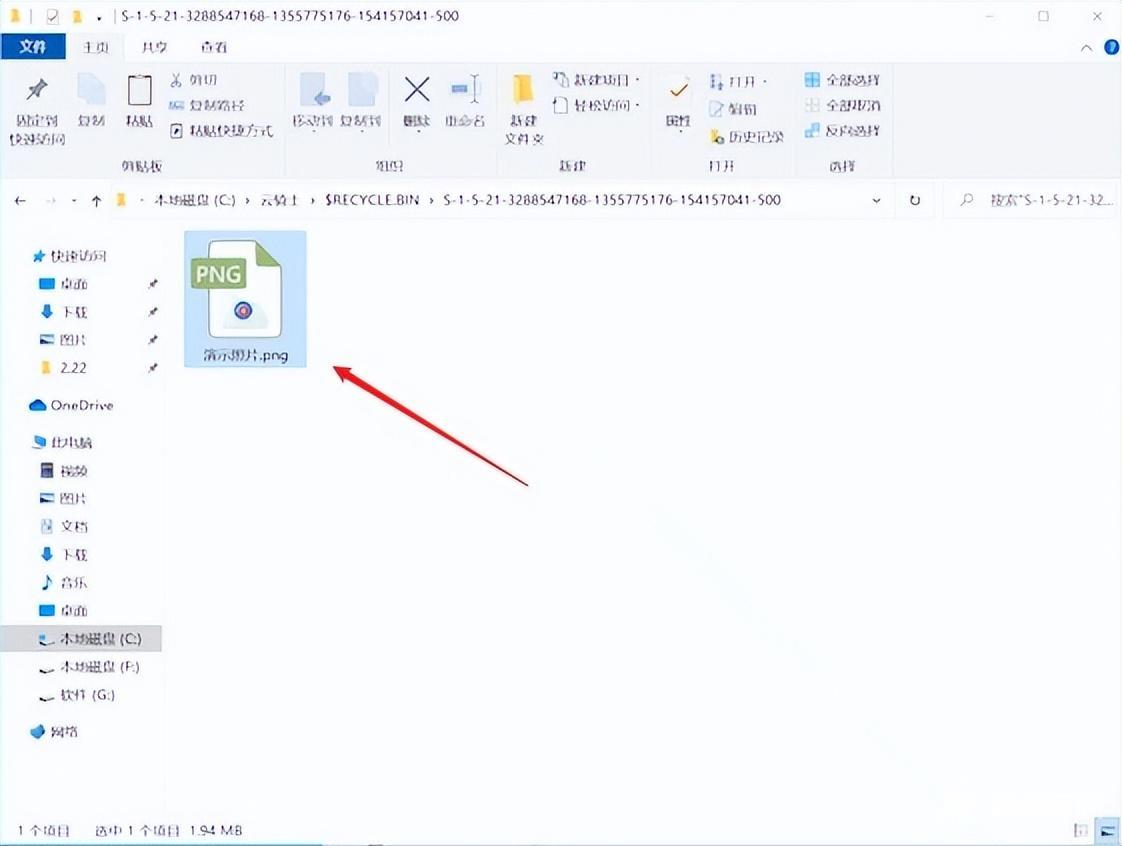Select Paste shortcut (粘贴快捷方式)

[x=222, y=130]
